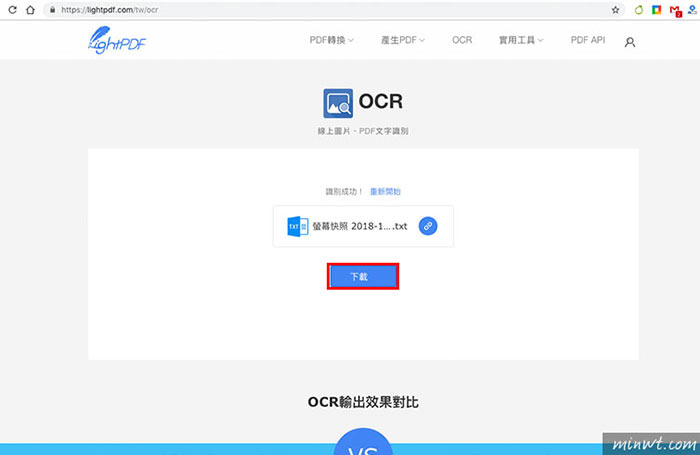Click the 識別成功！ status text
This screenshot has width=700, height=455.
pyautogui.click(x=344, y=192)
